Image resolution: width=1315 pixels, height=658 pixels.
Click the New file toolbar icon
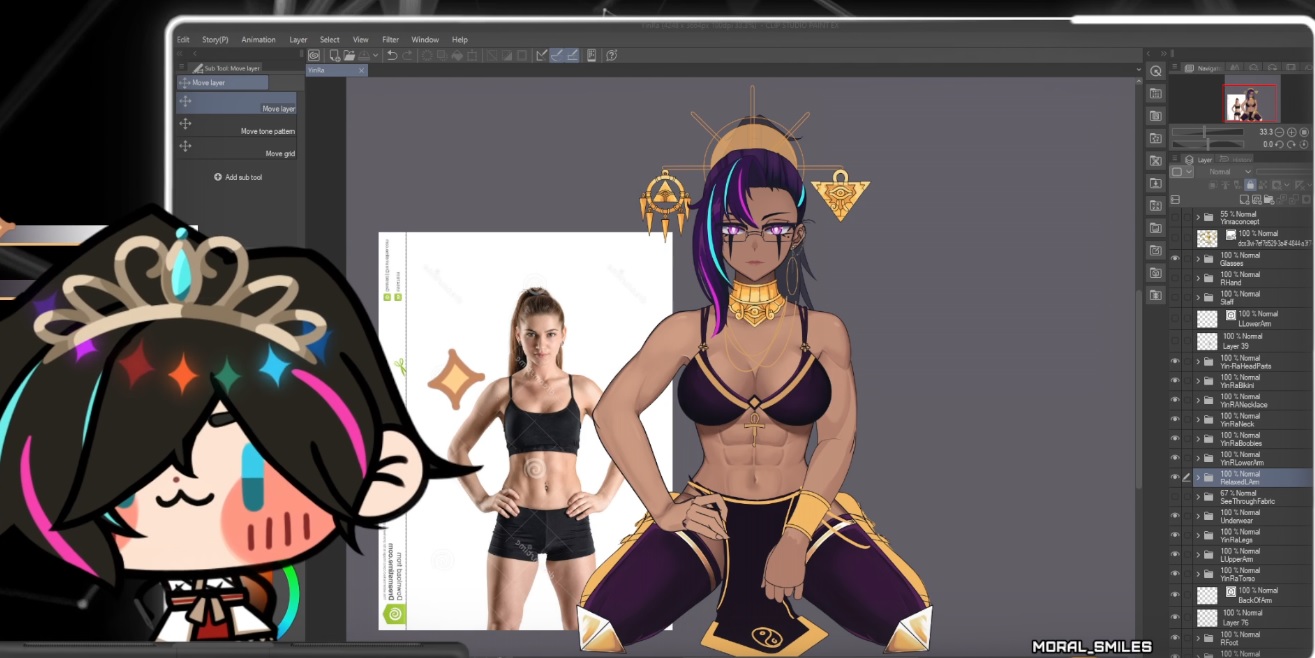pyautogui.click(x=335, y=55)
